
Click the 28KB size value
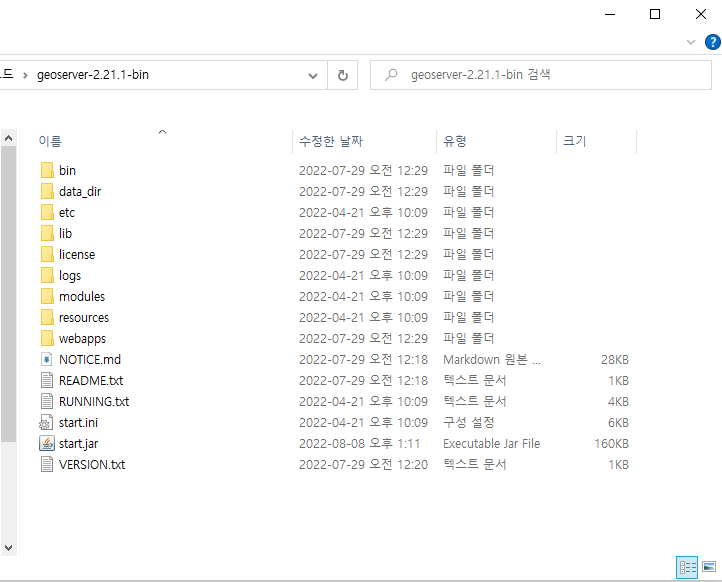point(615,360)
